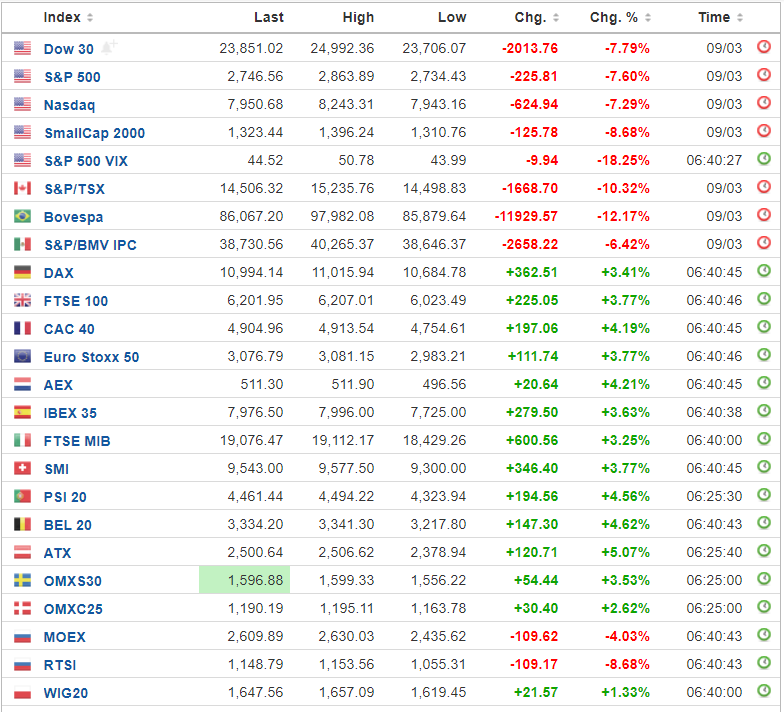This screenshot has width=784, height=712.
Task: Sort table by the Chg. % column arrows
Action: [648, 18]
